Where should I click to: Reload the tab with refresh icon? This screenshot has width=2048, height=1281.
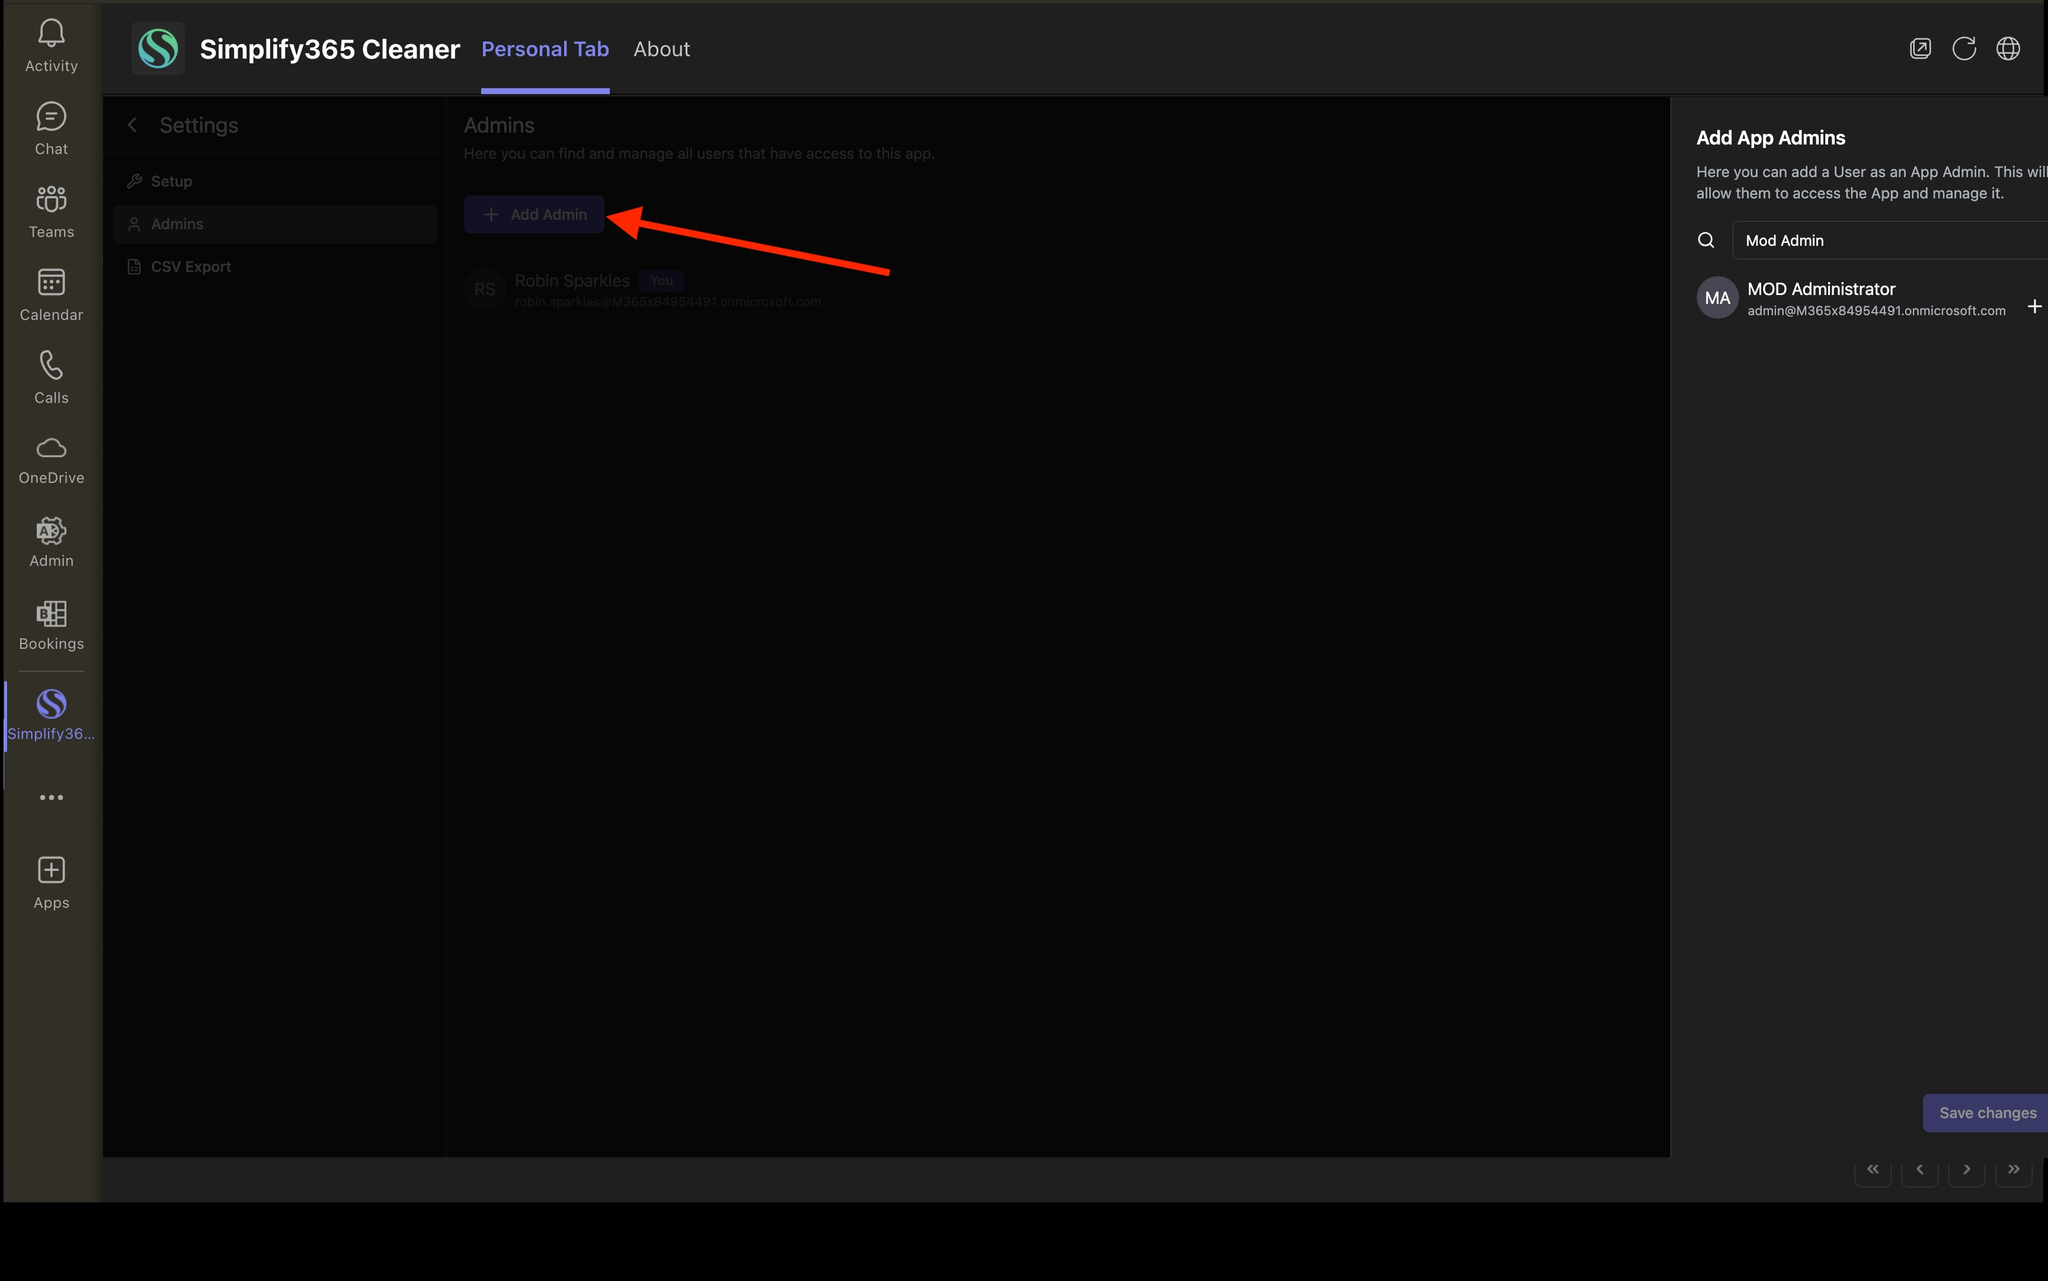(1964, 48)
